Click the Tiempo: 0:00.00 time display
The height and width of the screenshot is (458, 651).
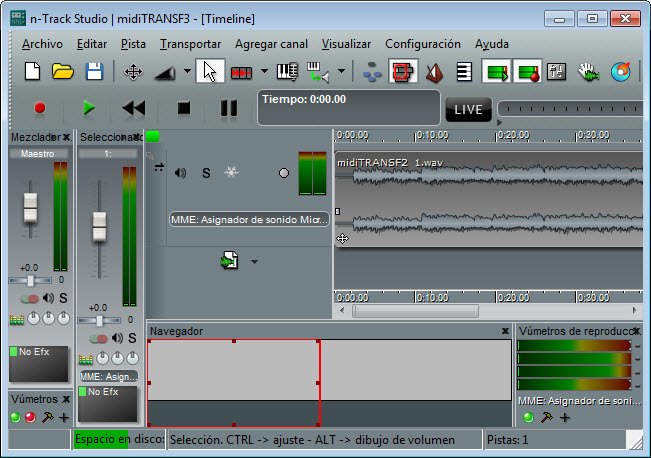tap(349, 108)
